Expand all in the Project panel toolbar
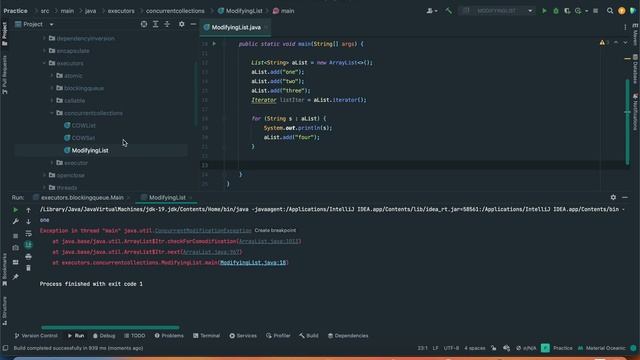Image resolution: width=640 pixels, height=360 pixels. tap(156, 24)
